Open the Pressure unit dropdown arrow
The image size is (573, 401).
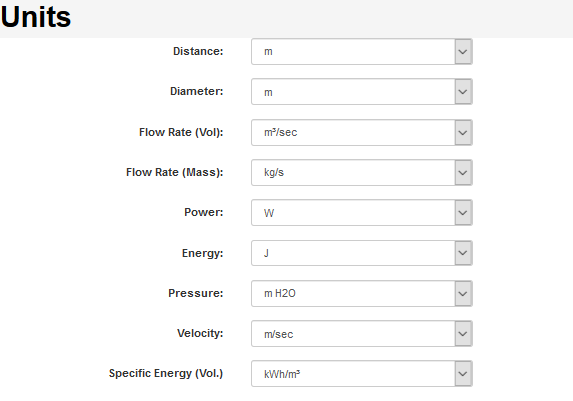pyautogui.click(x=463, y=294)
